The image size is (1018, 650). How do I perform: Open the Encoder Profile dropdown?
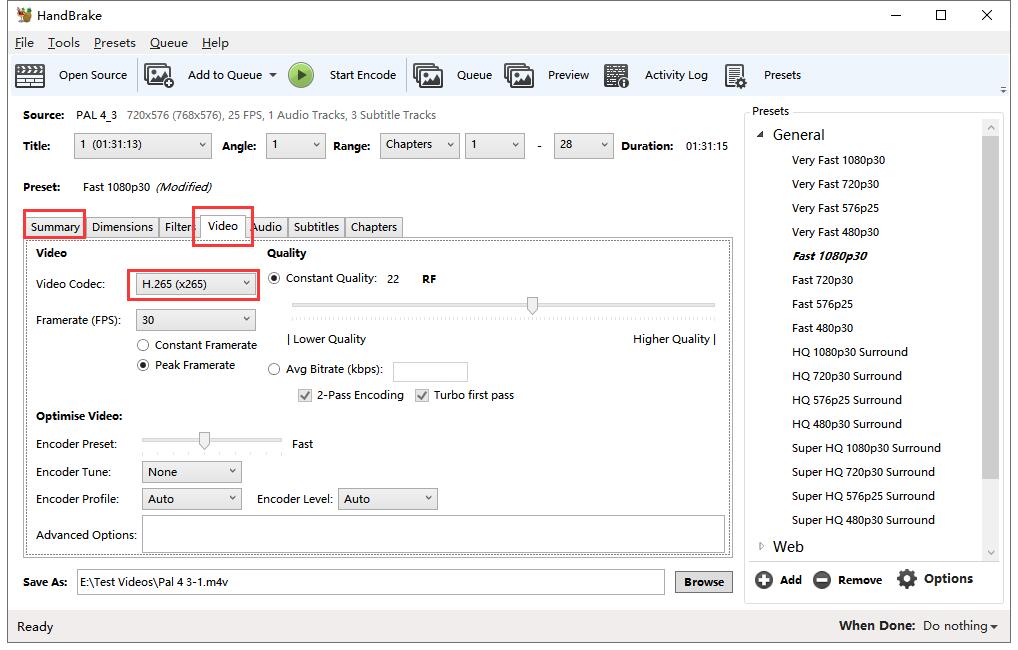point(192,499)
